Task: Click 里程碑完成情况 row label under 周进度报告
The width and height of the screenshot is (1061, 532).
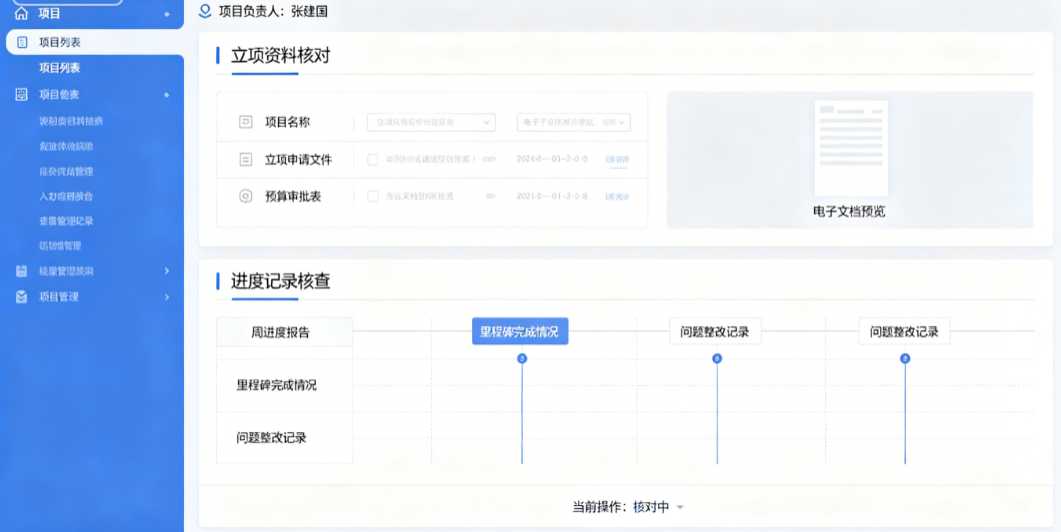Action: (276, 385)
